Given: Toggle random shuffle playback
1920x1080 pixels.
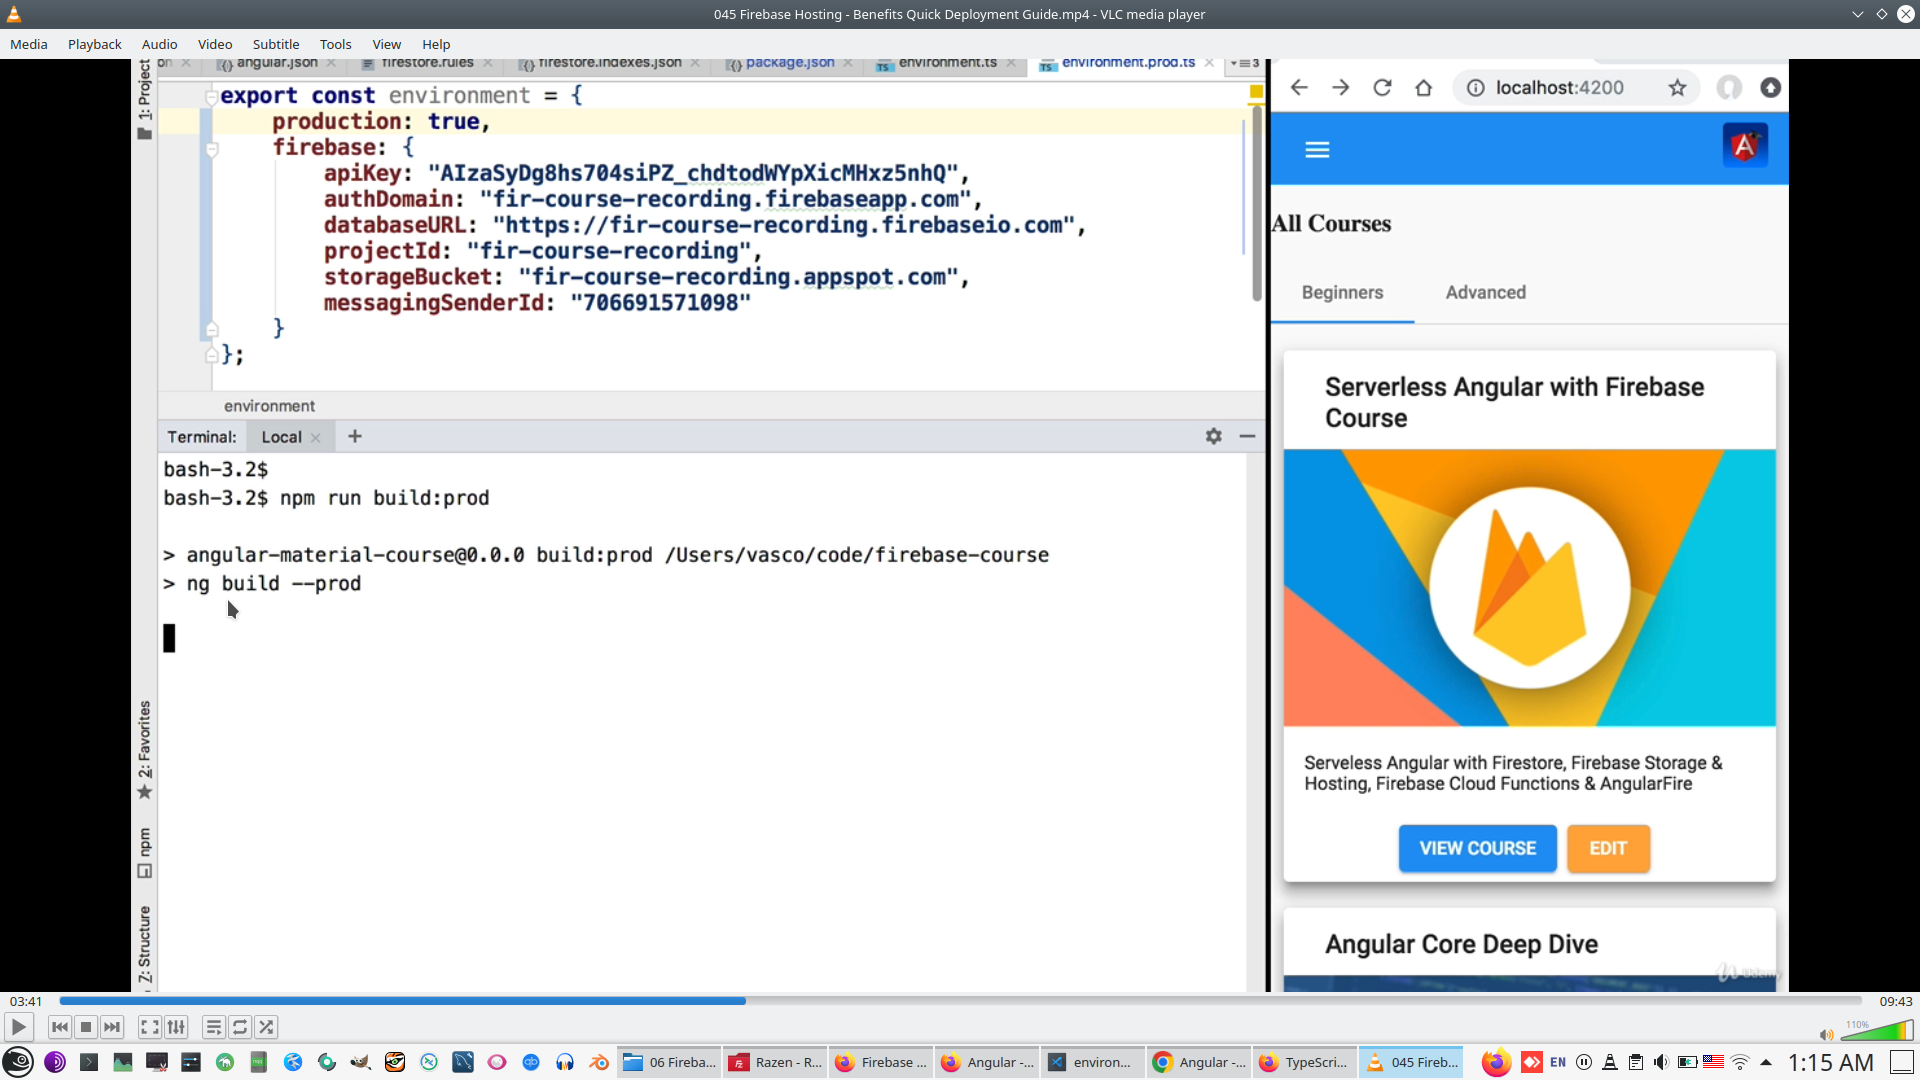Looking at the screenshot, I should pos(266,1027).
